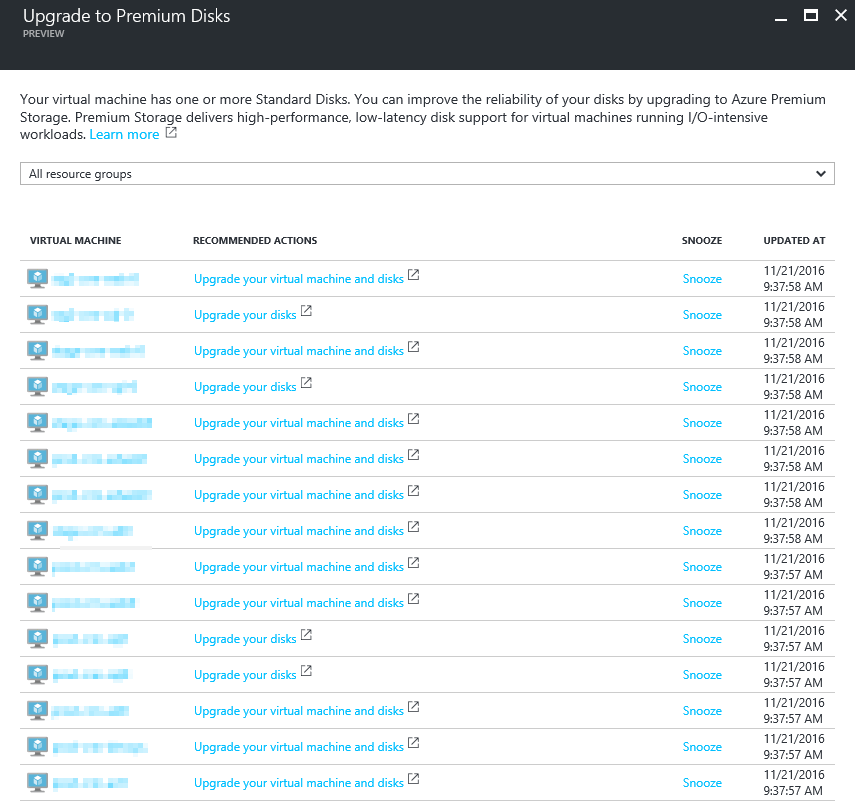
Task: Click the RECOMMENDED ACTIONS column header
Action: tap(255, 241)
